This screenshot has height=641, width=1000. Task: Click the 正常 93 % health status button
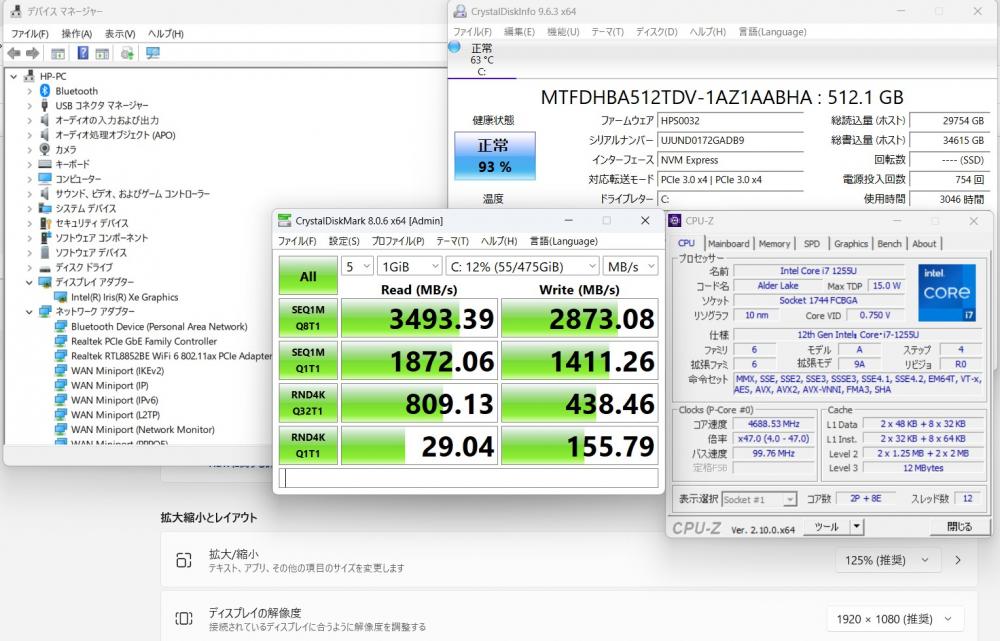(495, 156)
